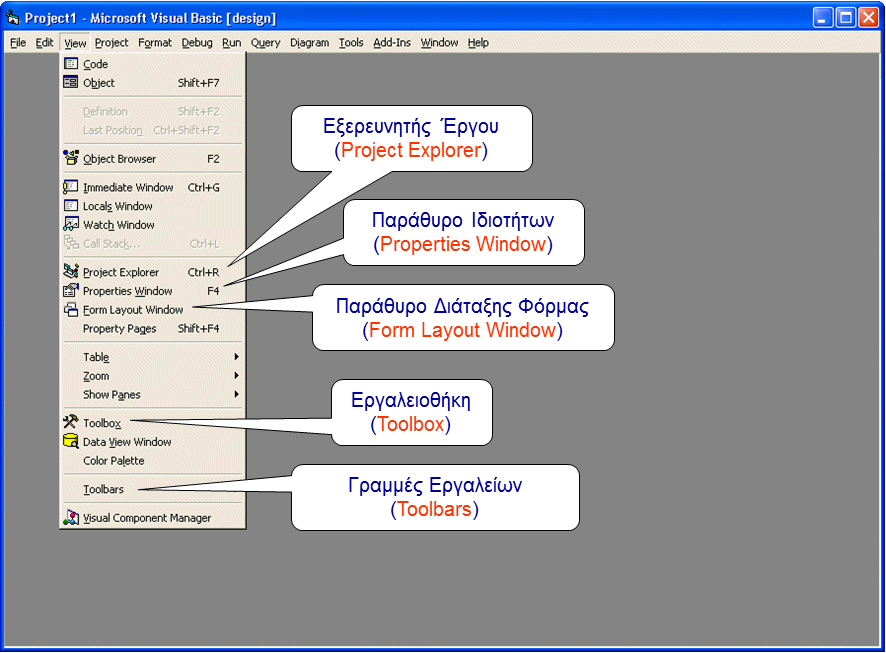Click the Watch Window icon

pyautogui.click(x=71, y=224)
